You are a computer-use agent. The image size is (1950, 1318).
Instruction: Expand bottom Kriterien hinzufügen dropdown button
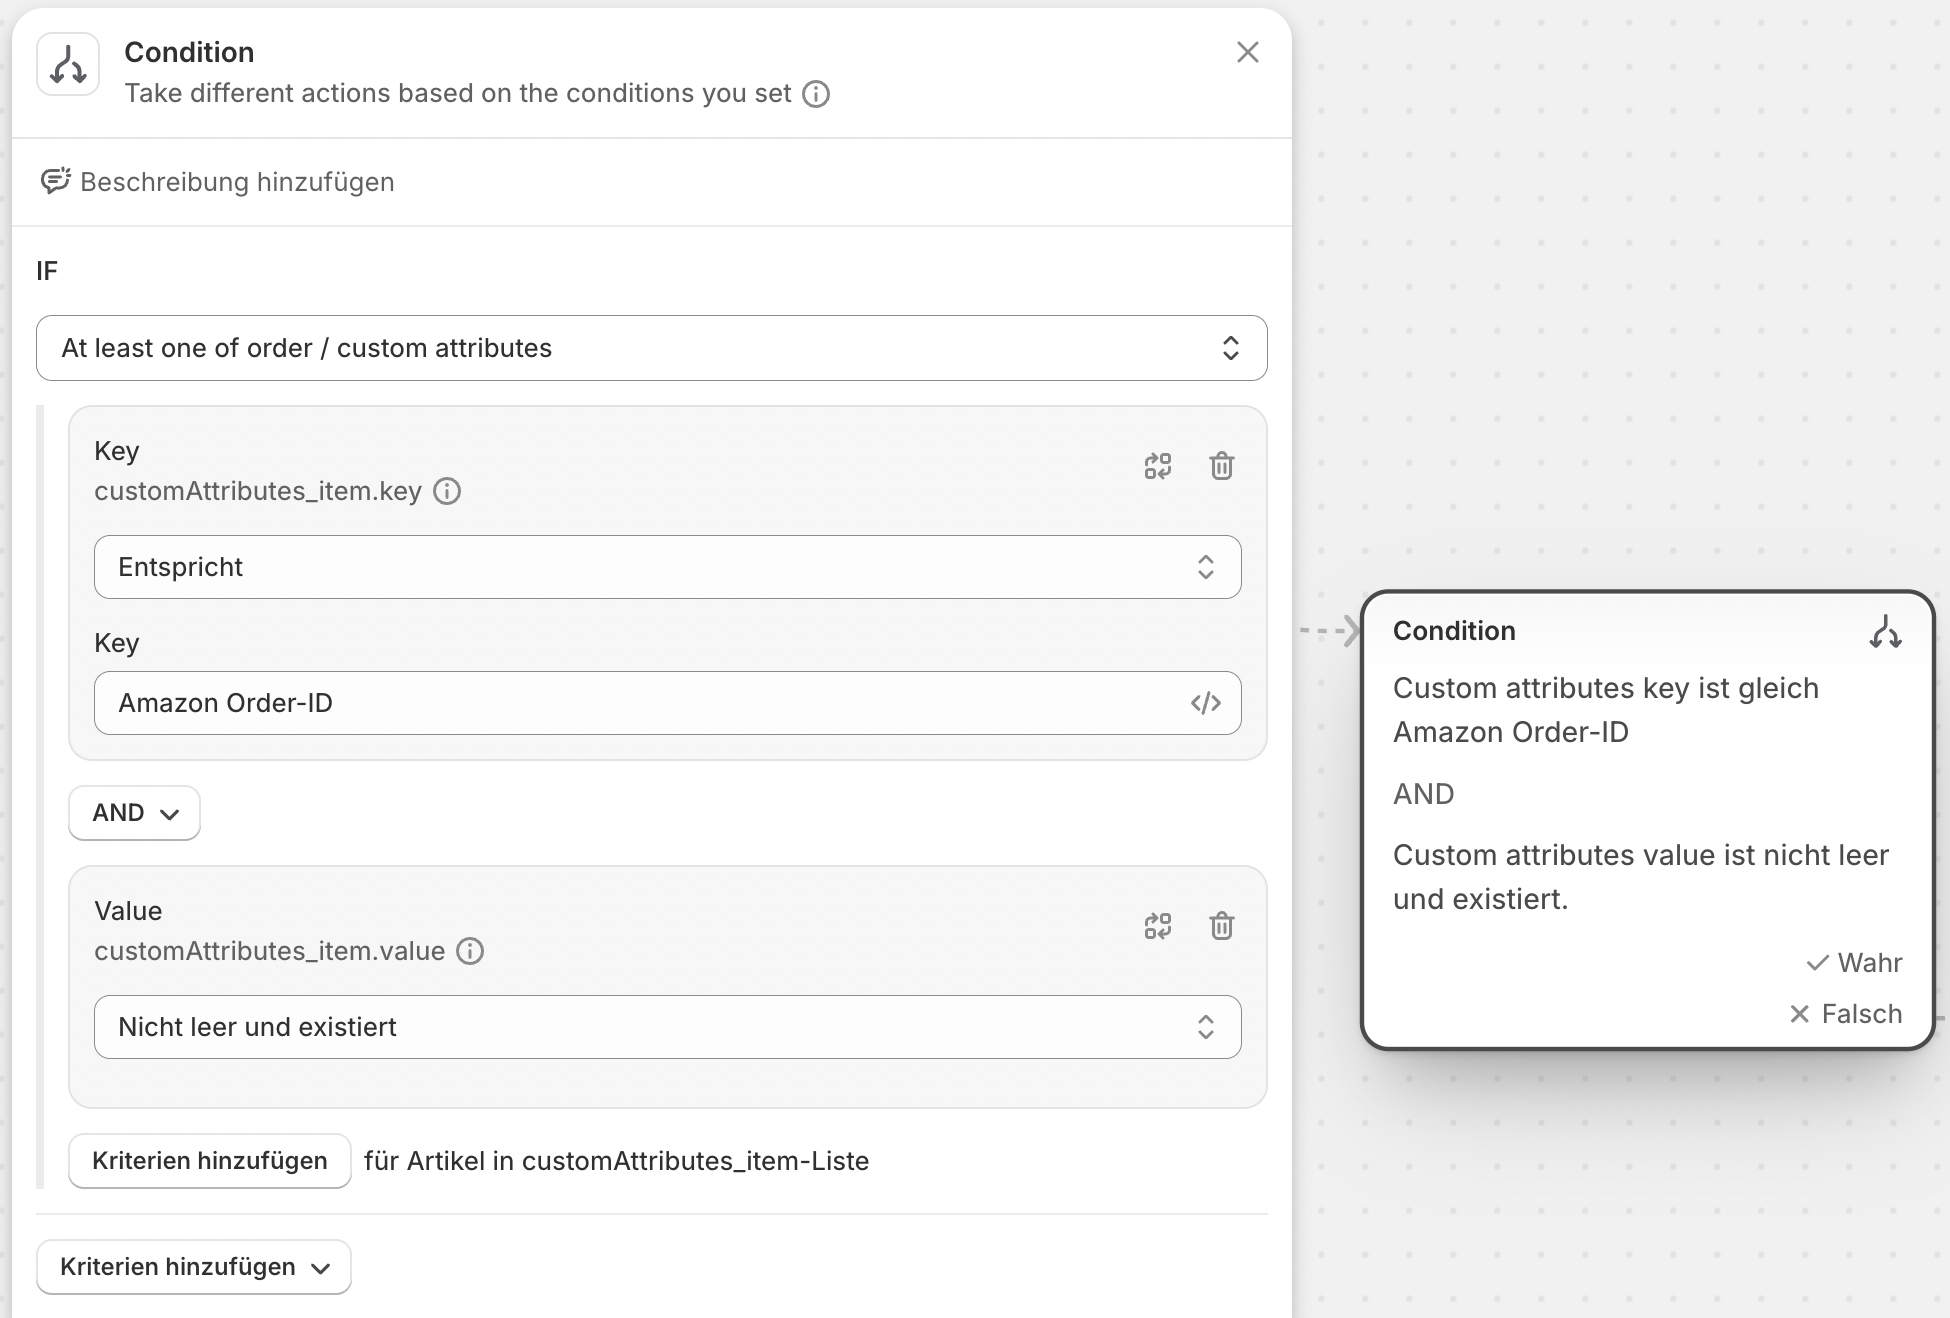coord(194,1267)
